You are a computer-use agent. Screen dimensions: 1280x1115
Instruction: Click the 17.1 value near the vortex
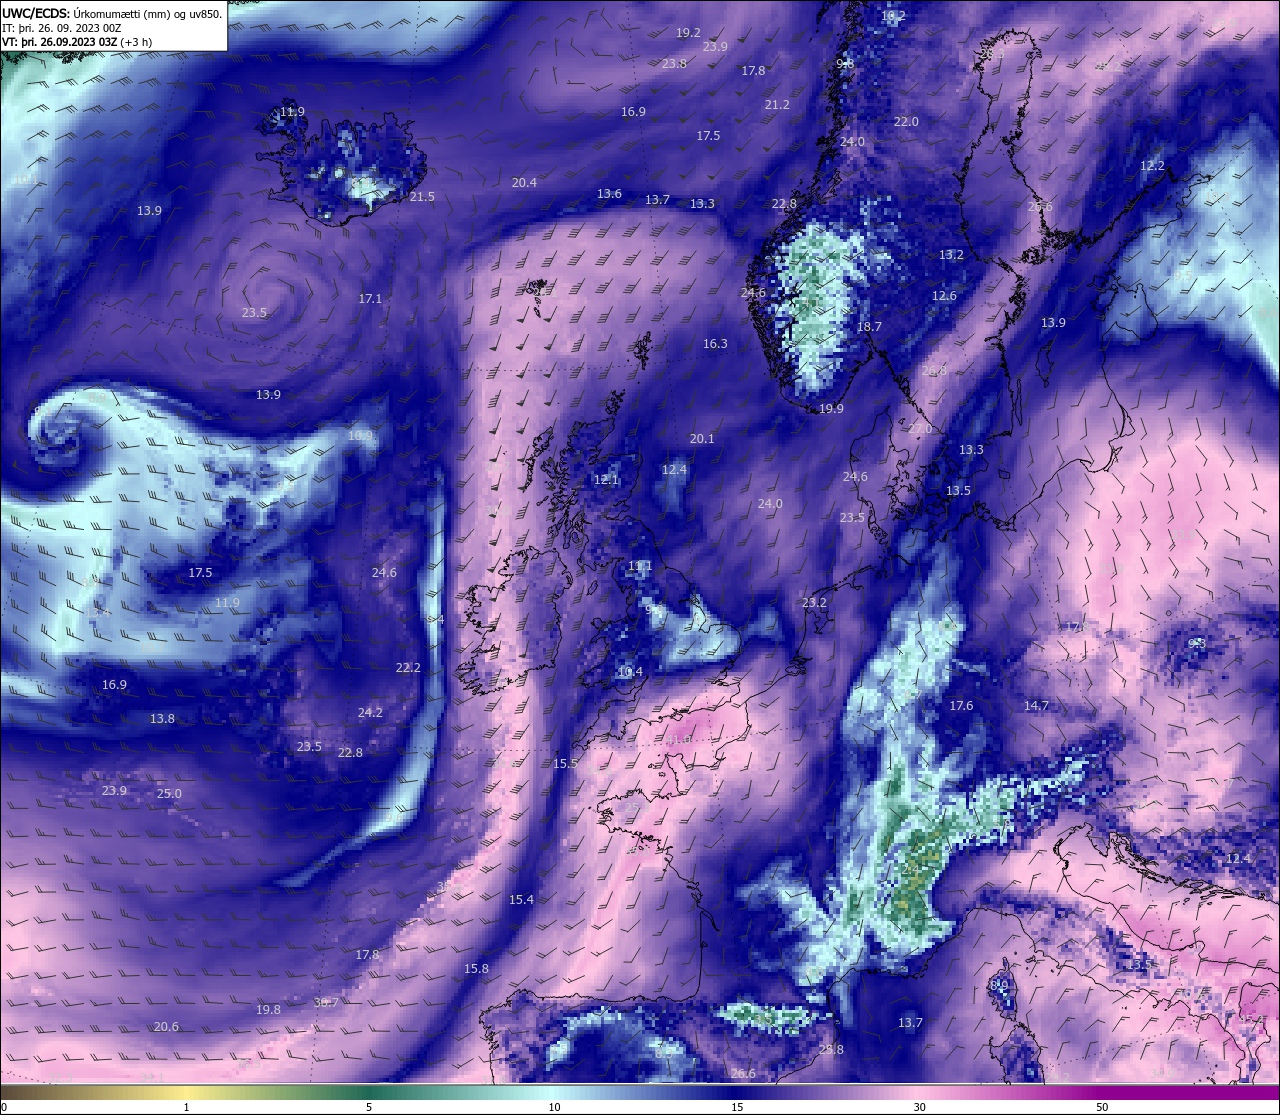point(370,299)
